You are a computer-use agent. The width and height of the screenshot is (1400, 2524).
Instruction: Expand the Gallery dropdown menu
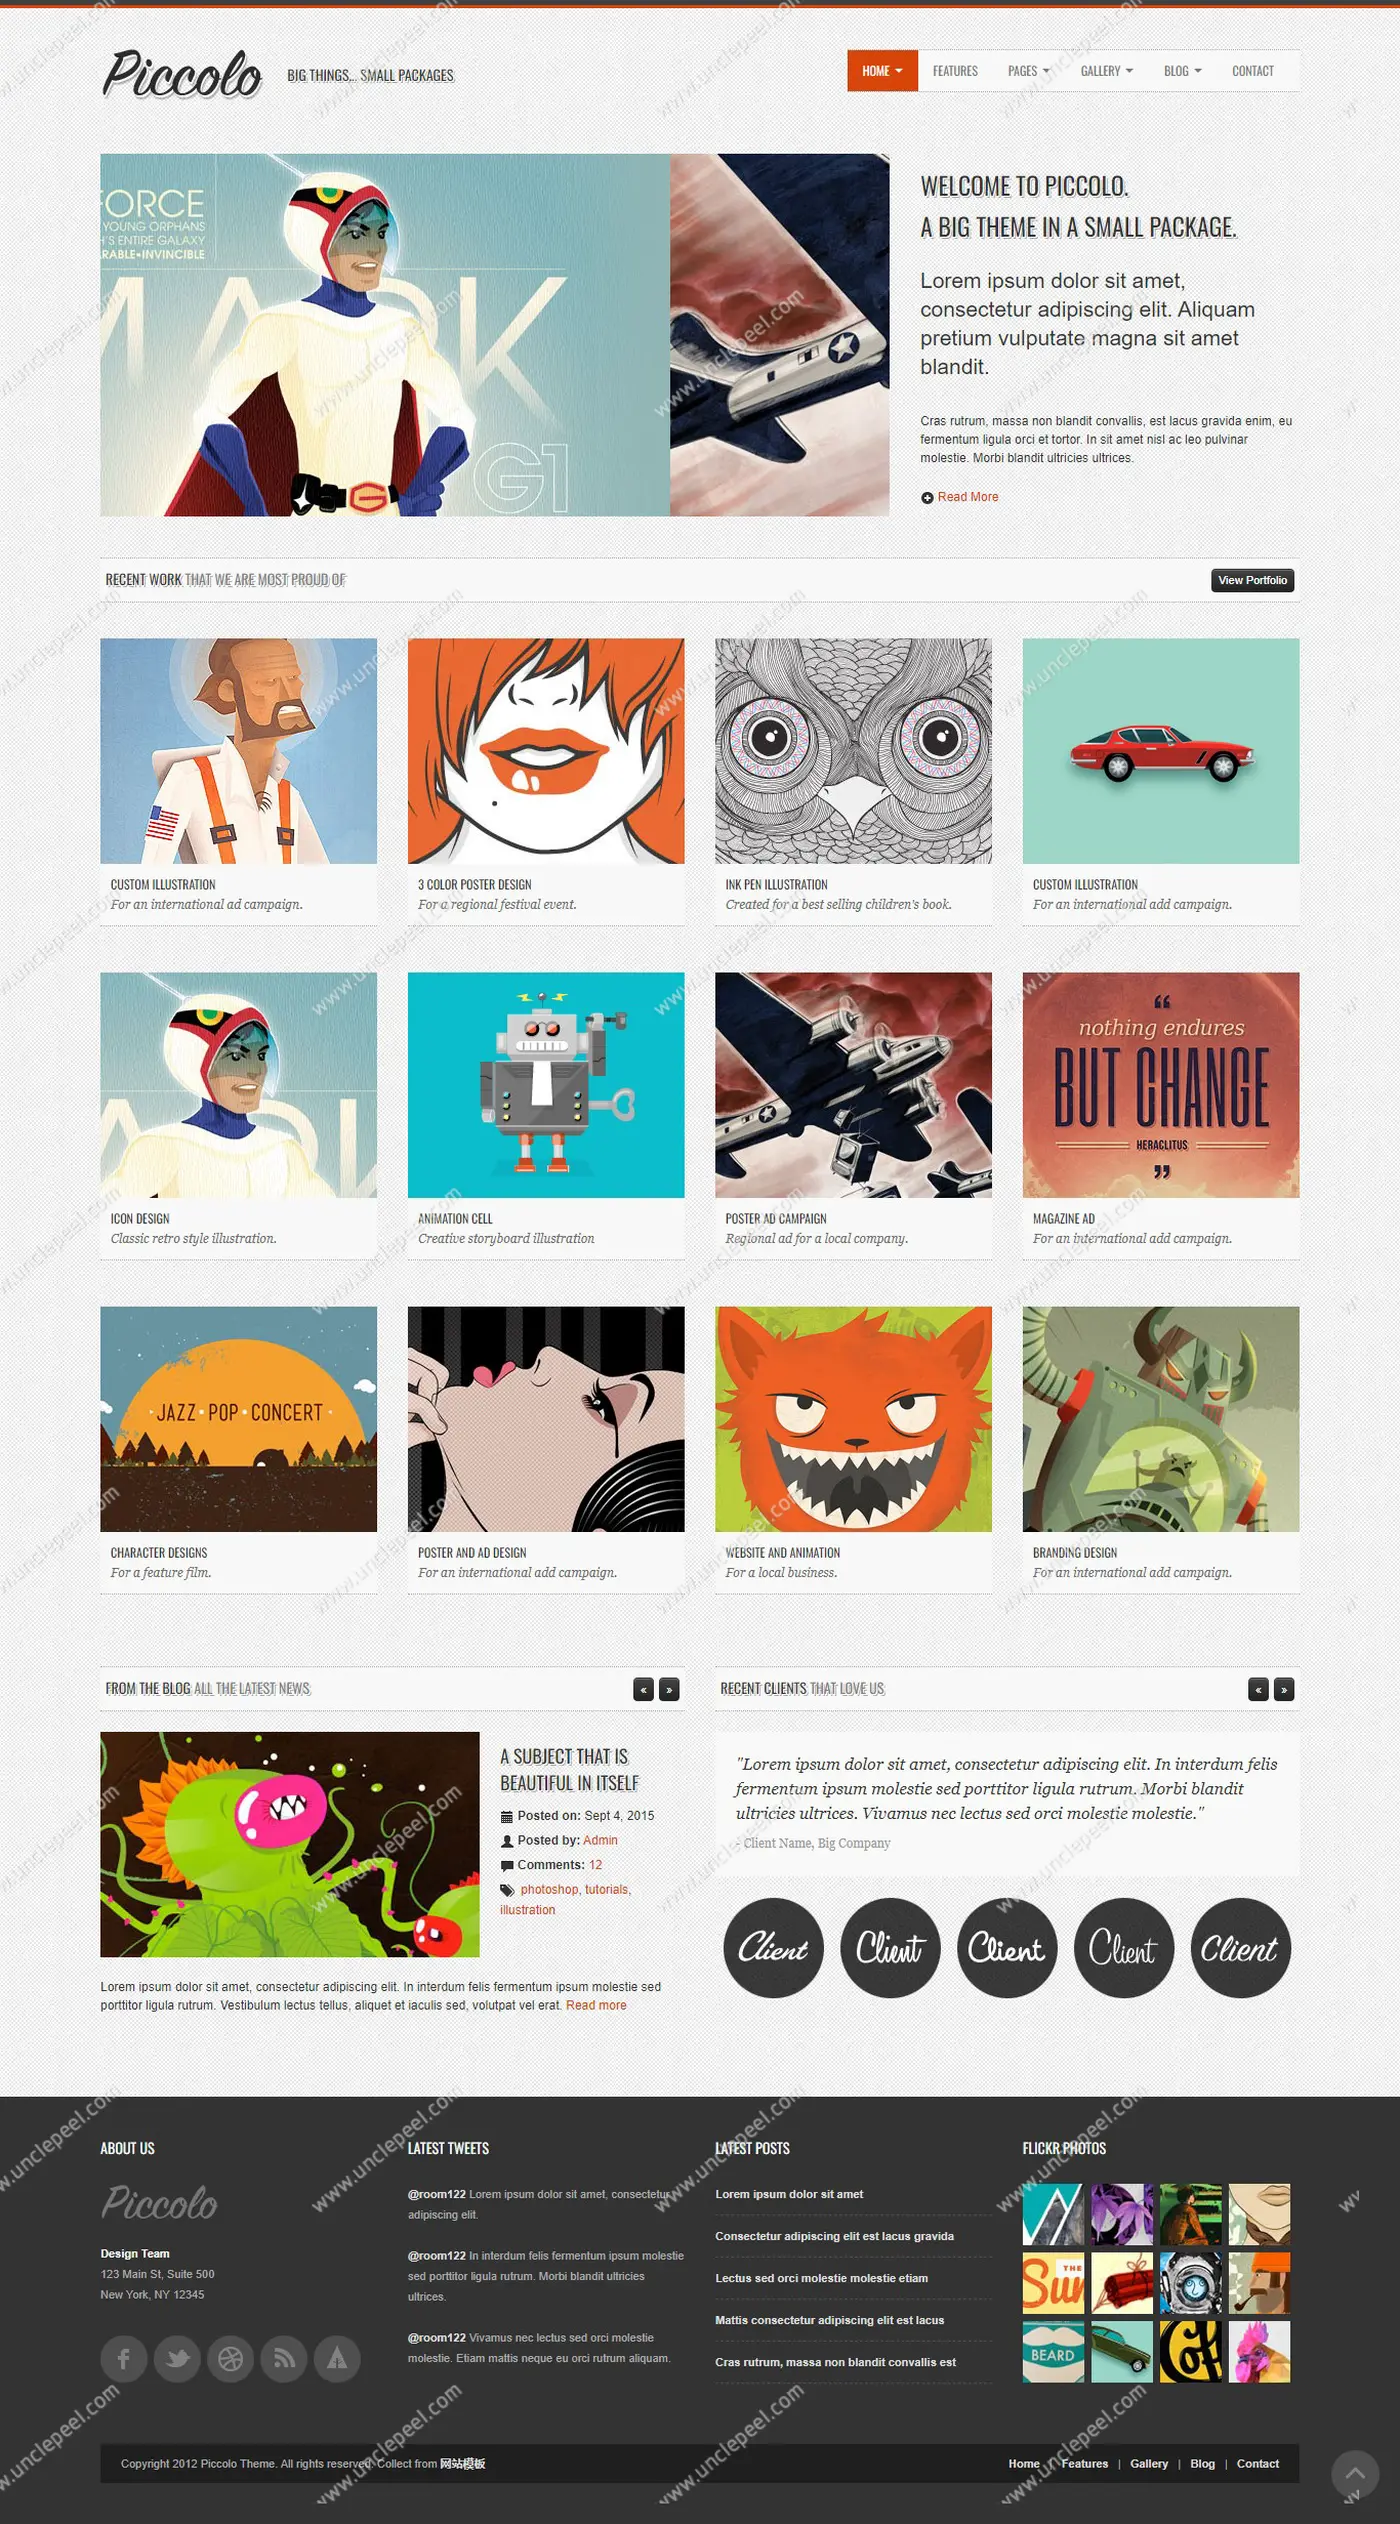1107,71
